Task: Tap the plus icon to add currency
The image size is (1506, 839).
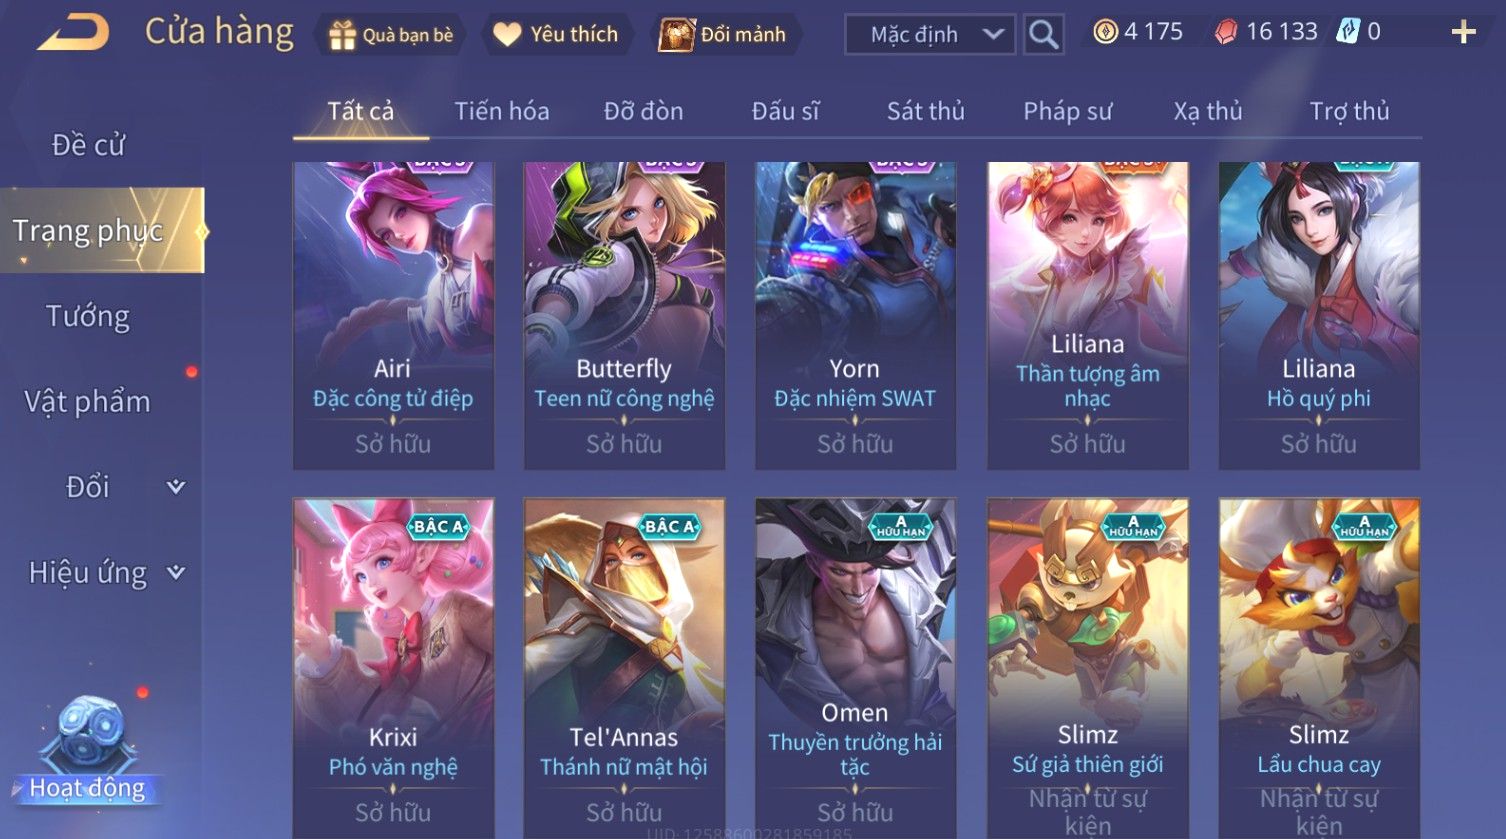Action: (1463, 33)
